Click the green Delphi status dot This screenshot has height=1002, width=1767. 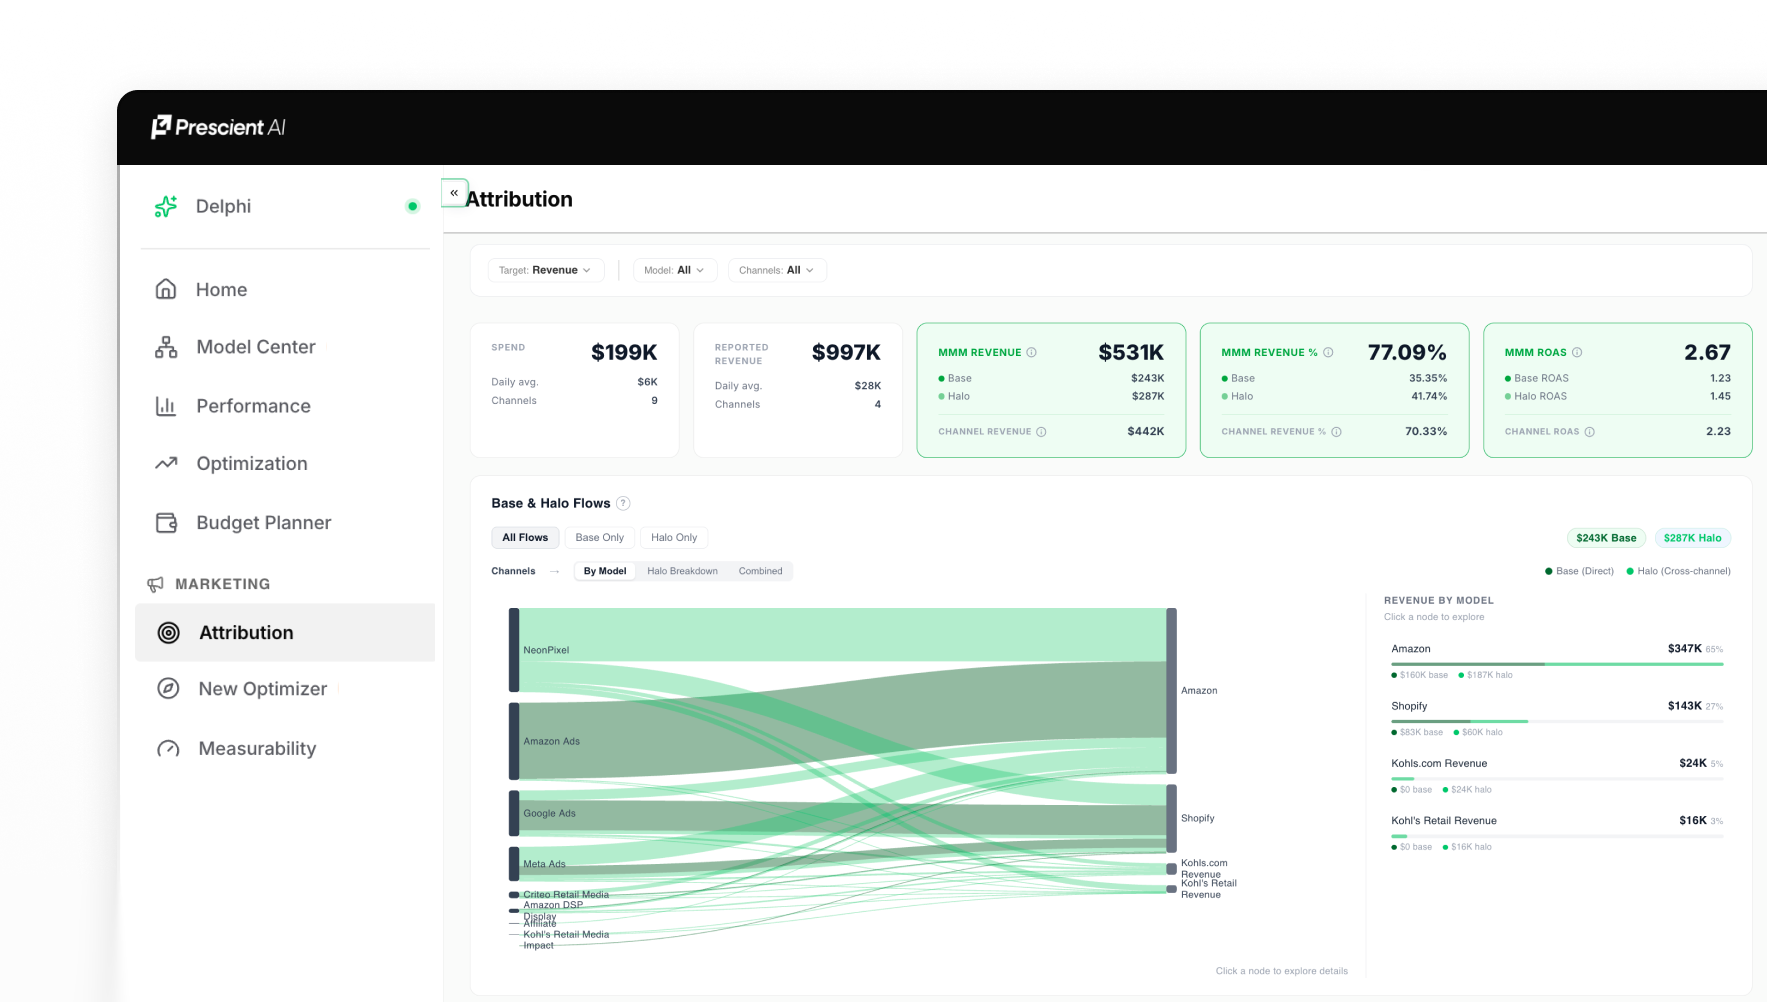(x=412, y=206)
